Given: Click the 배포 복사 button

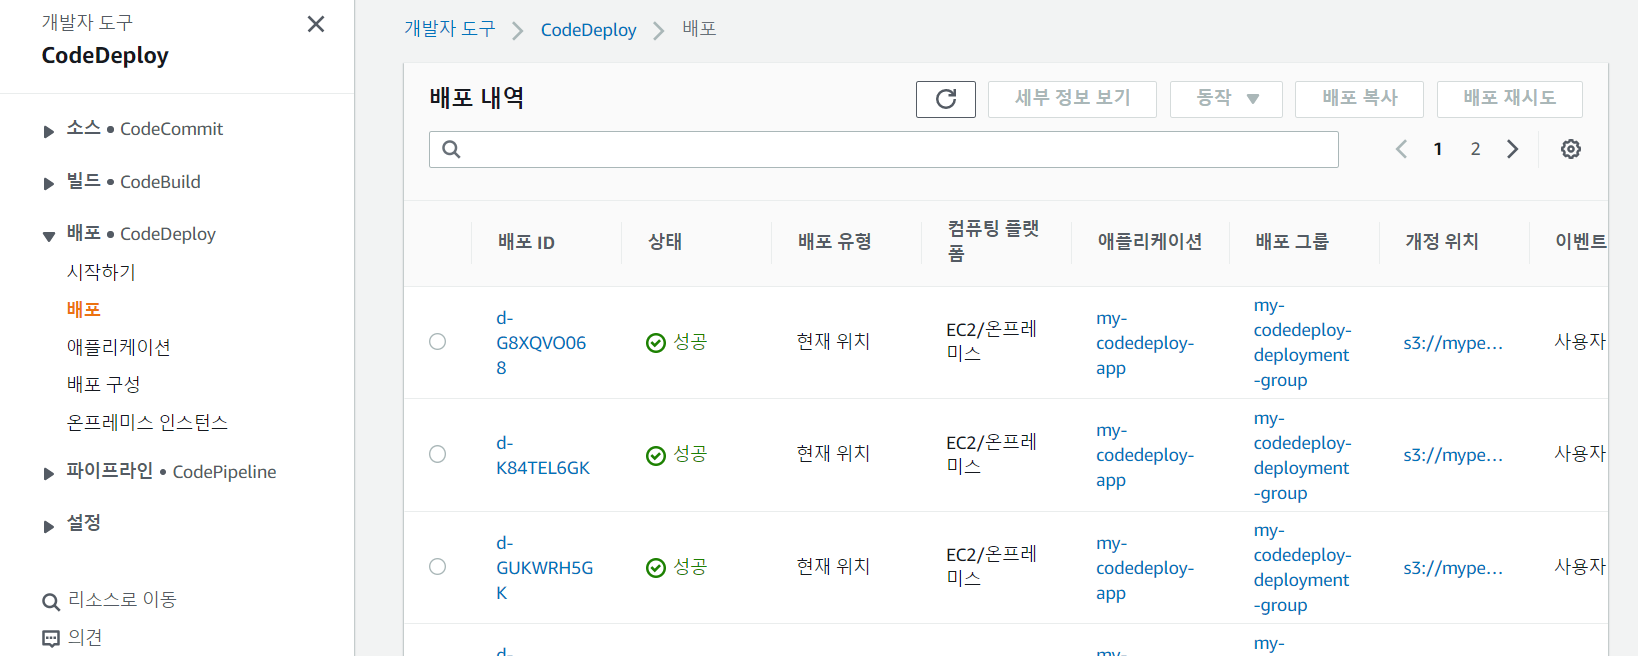Looking at the screenshot, I should (x=1359, y=99).
